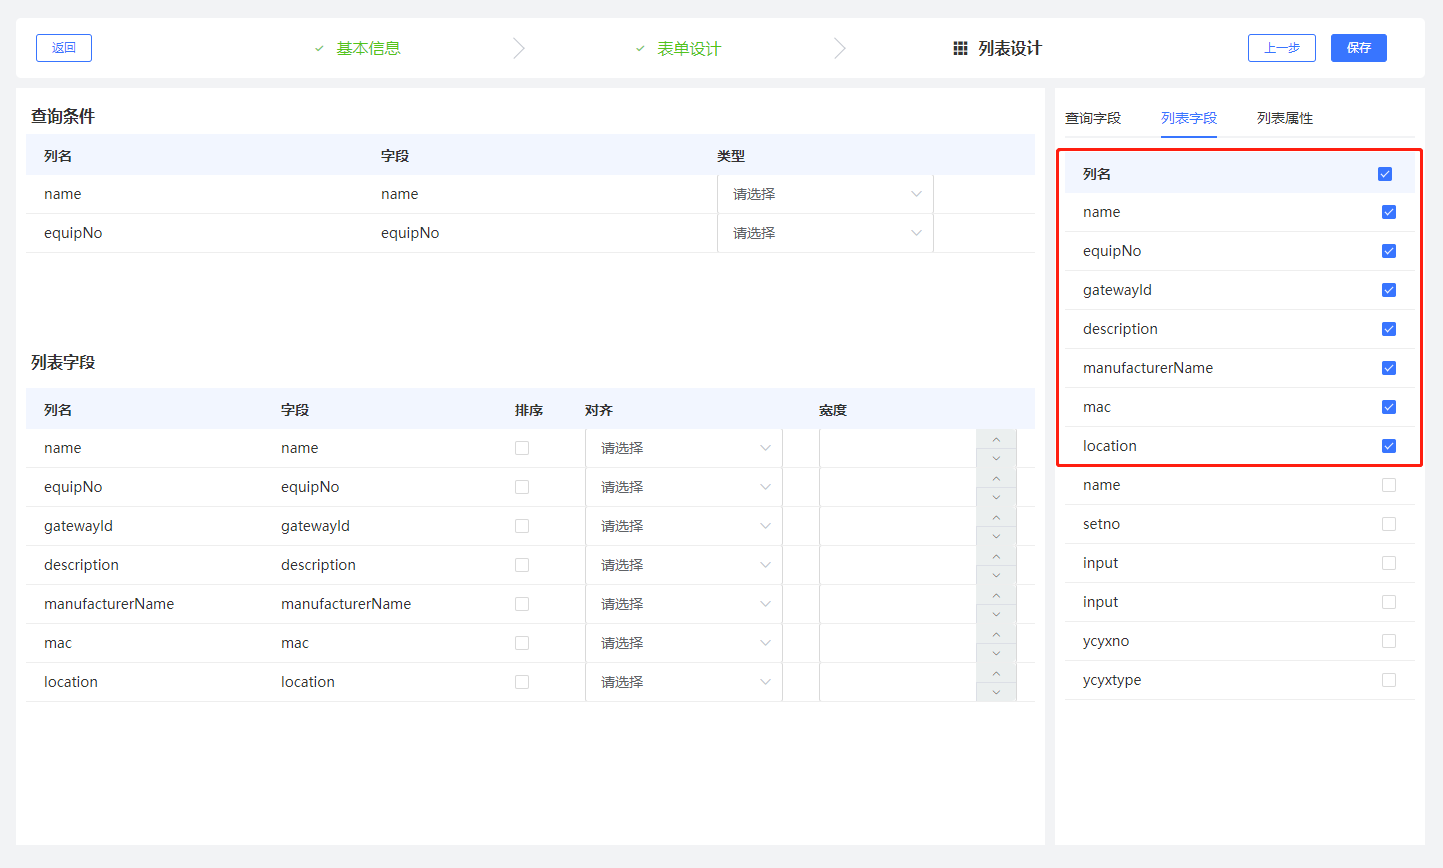Image resolution: width=1443 pixels, height=868 pixels.
Task: Enable sorting for manufacturerName row
Action: pyautogui.click(x=522, y=604)
